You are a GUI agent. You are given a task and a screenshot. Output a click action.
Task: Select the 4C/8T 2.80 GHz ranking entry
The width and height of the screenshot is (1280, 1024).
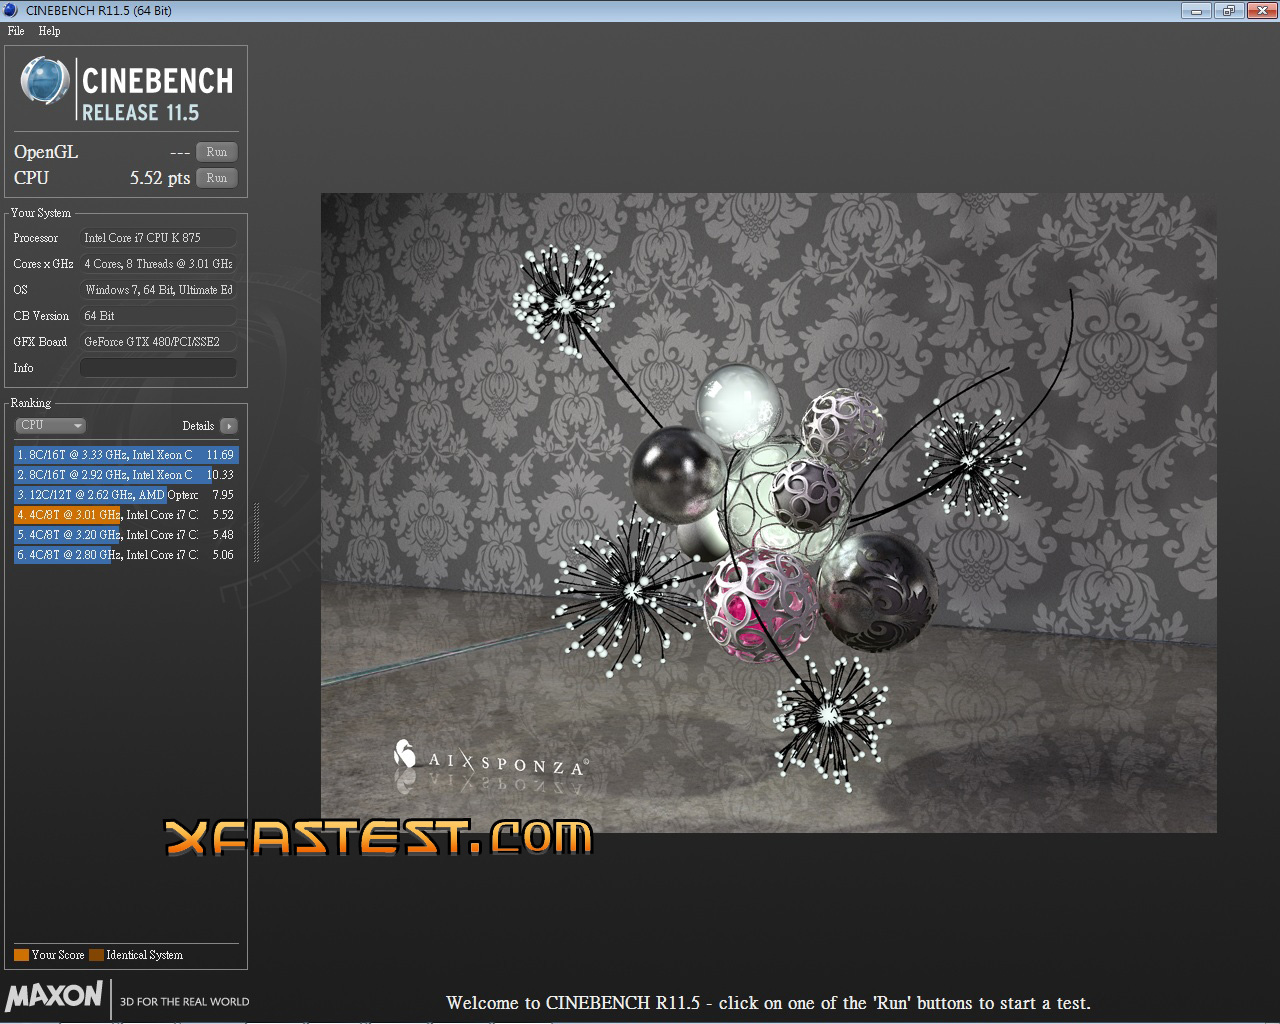point(125,555)
